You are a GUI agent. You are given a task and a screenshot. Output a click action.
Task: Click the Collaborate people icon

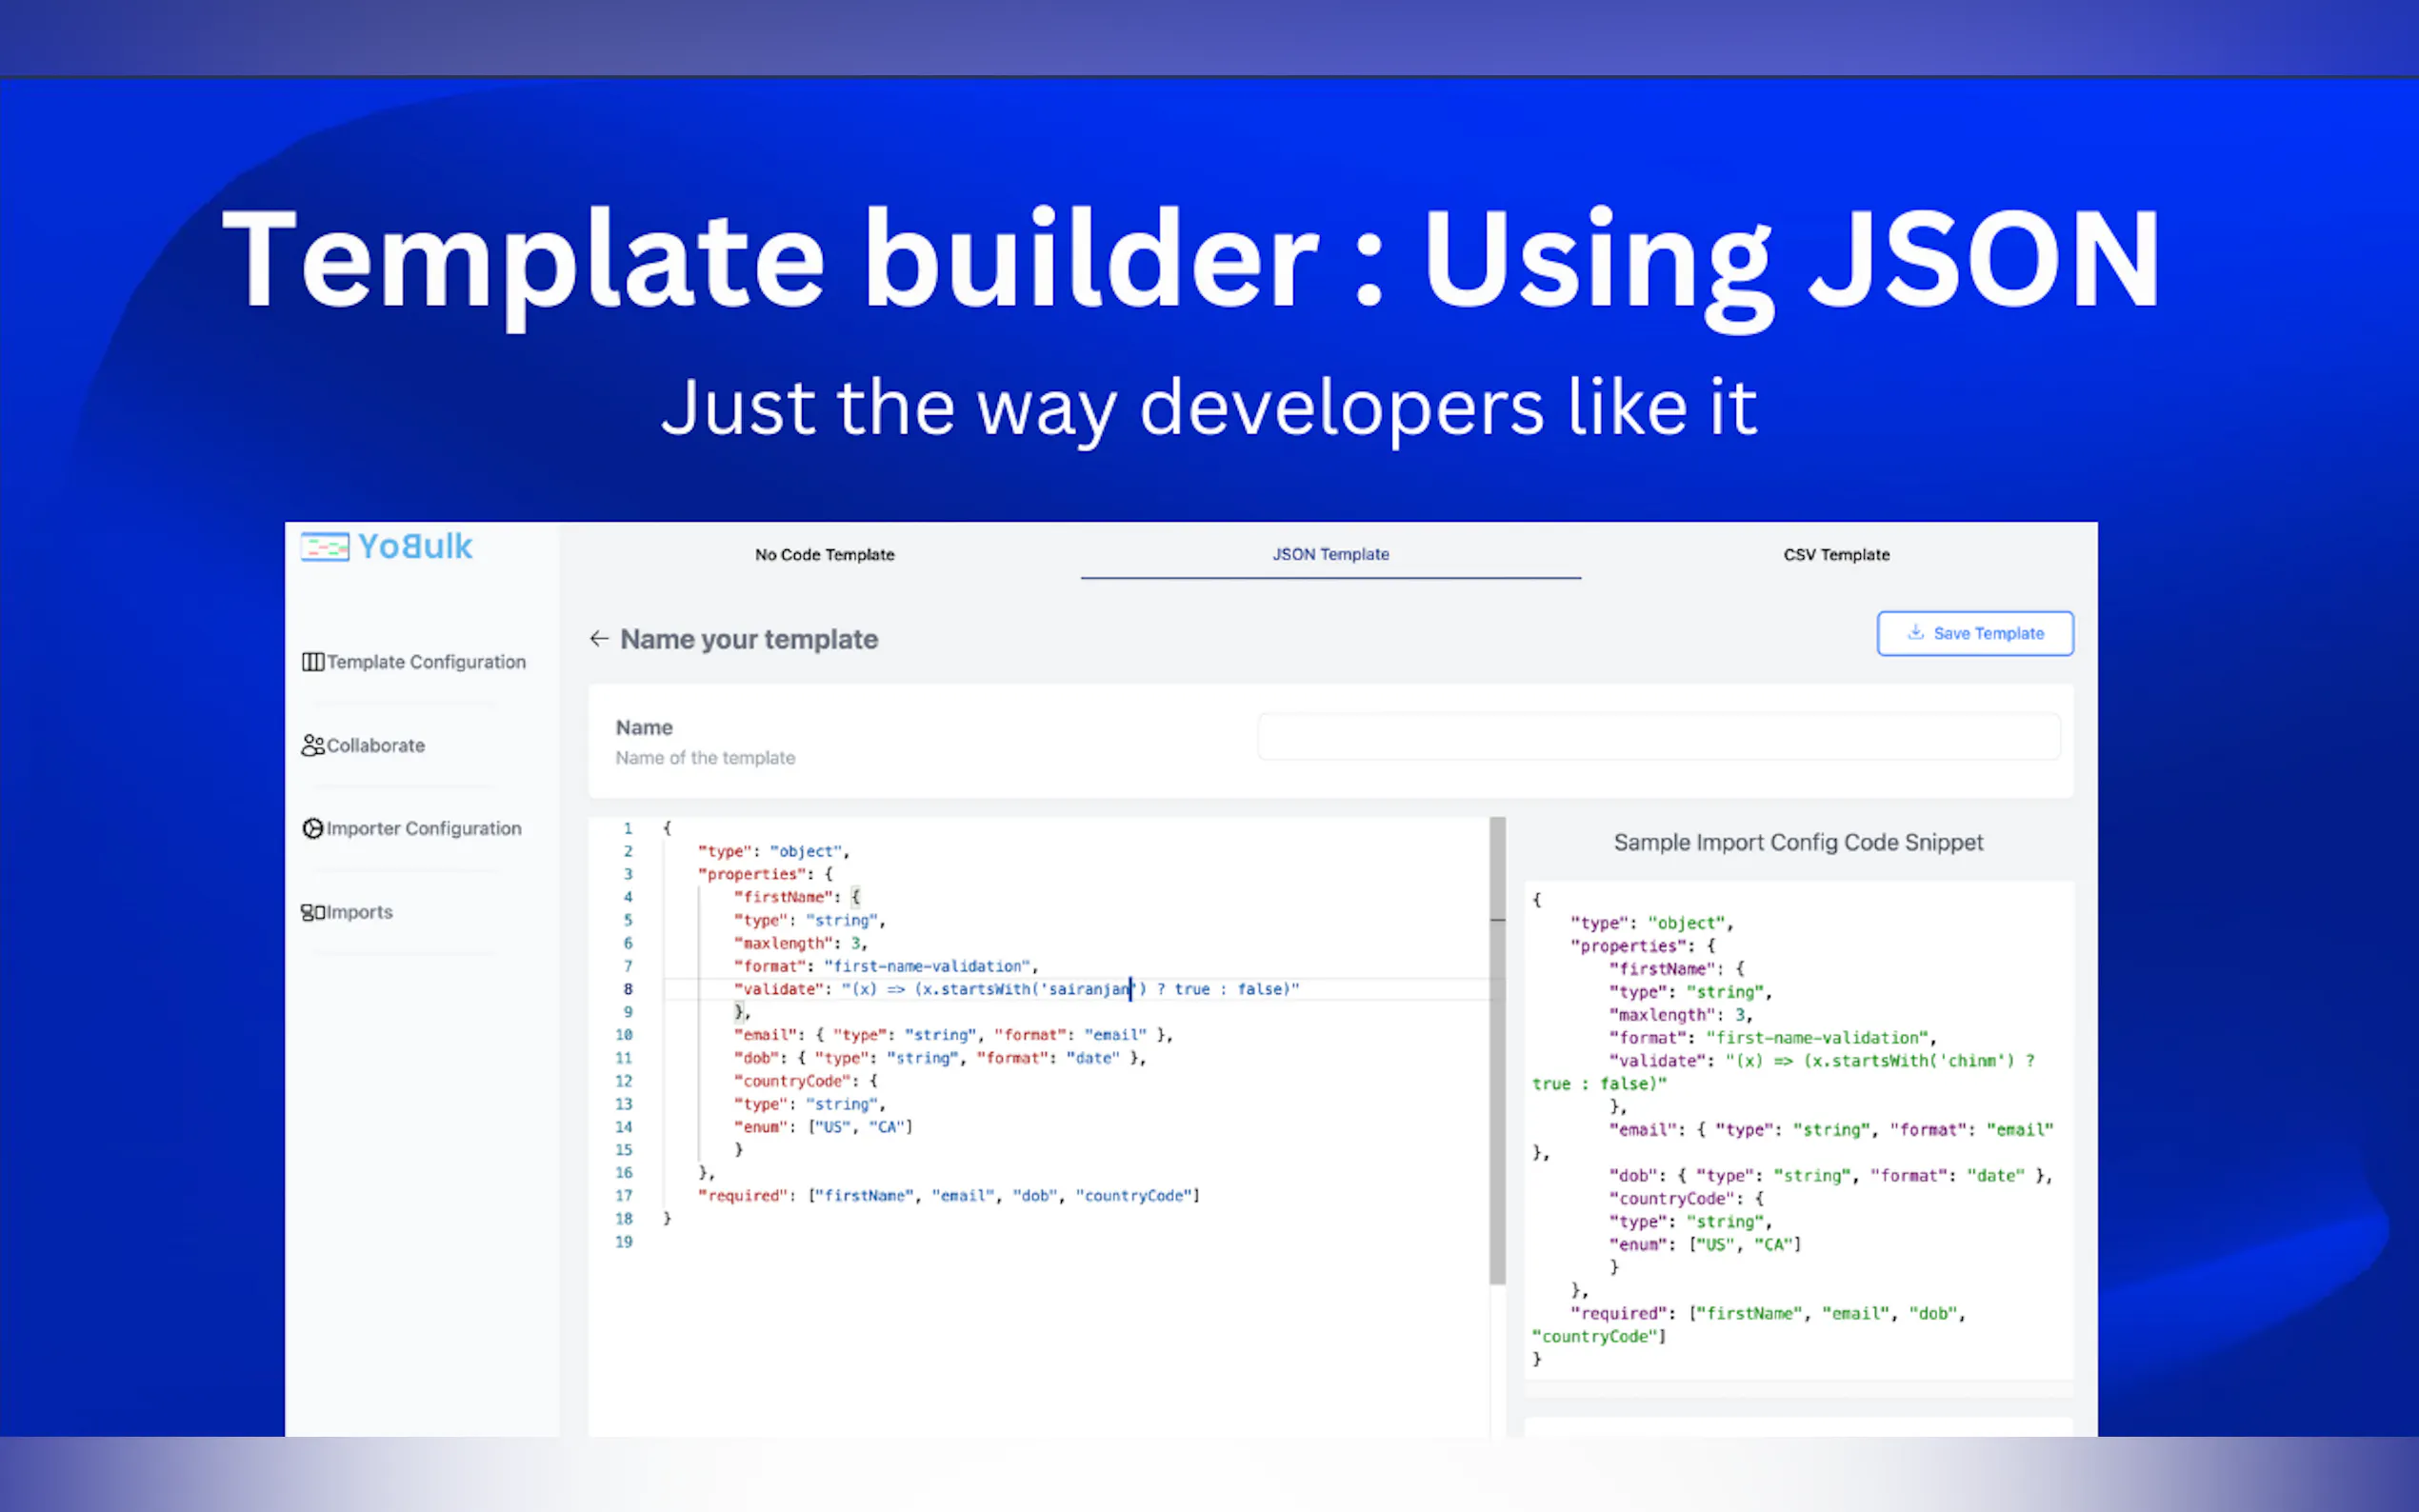[313, 746]
